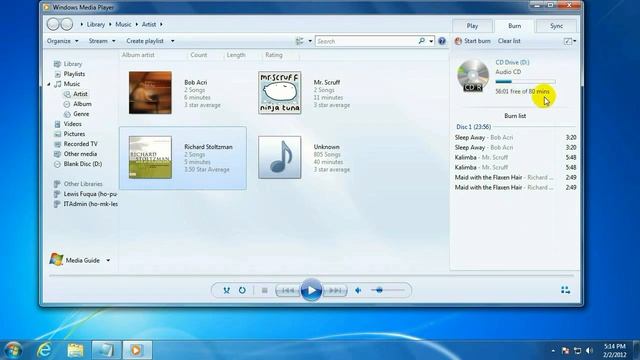Sort by the Album artist column

tap(138, 55)
